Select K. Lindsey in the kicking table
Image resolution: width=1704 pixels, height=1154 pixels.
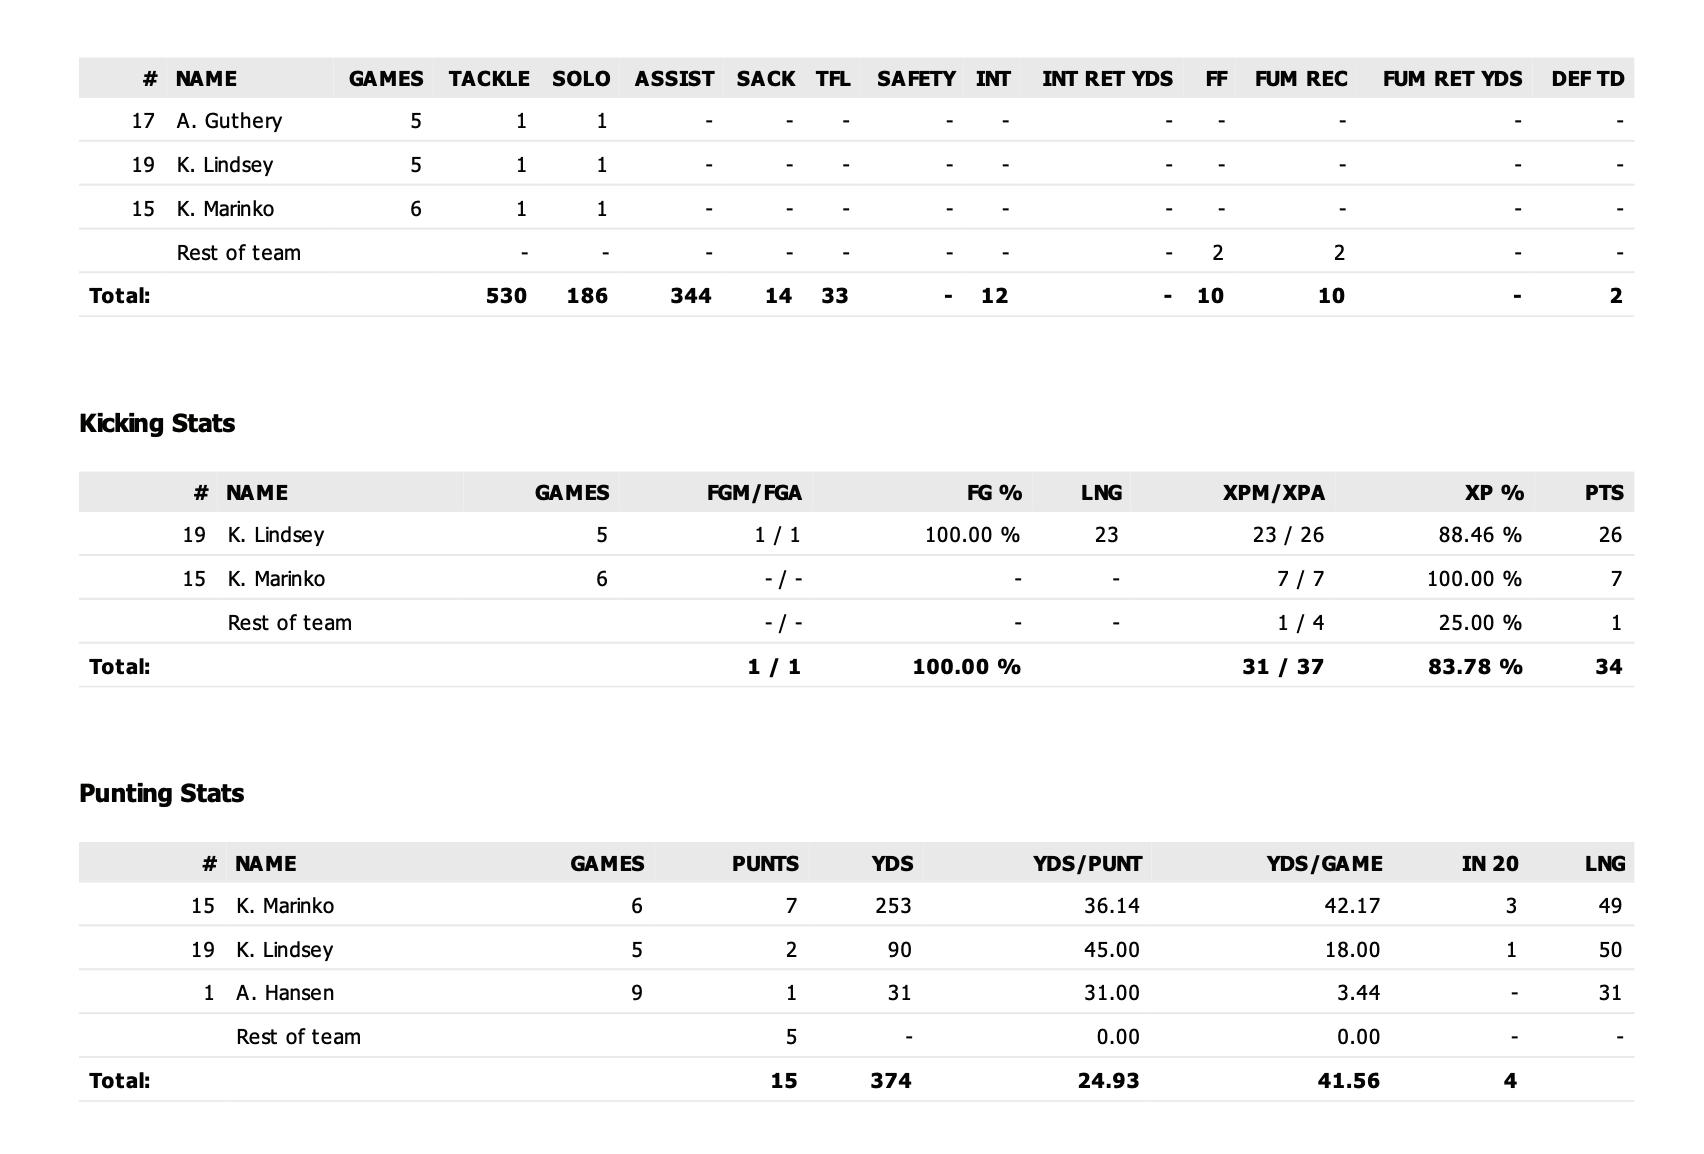[x=275, y=535]
